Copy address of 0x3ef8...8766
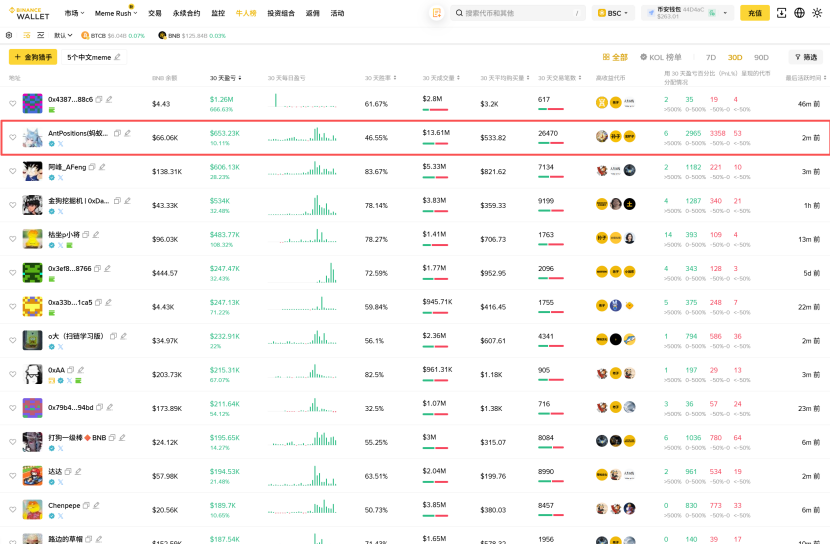 pos(97,269)
